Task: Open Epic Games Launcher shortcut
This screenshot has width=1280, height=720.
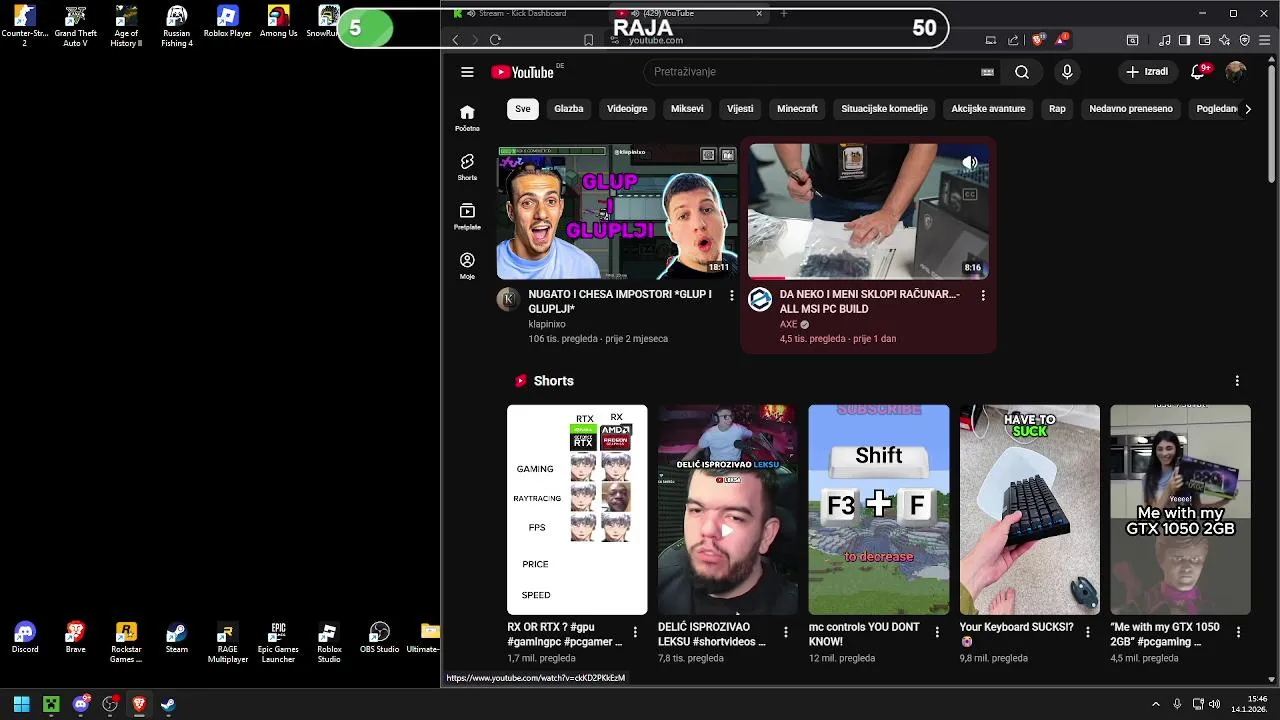Action: (278, 643)
